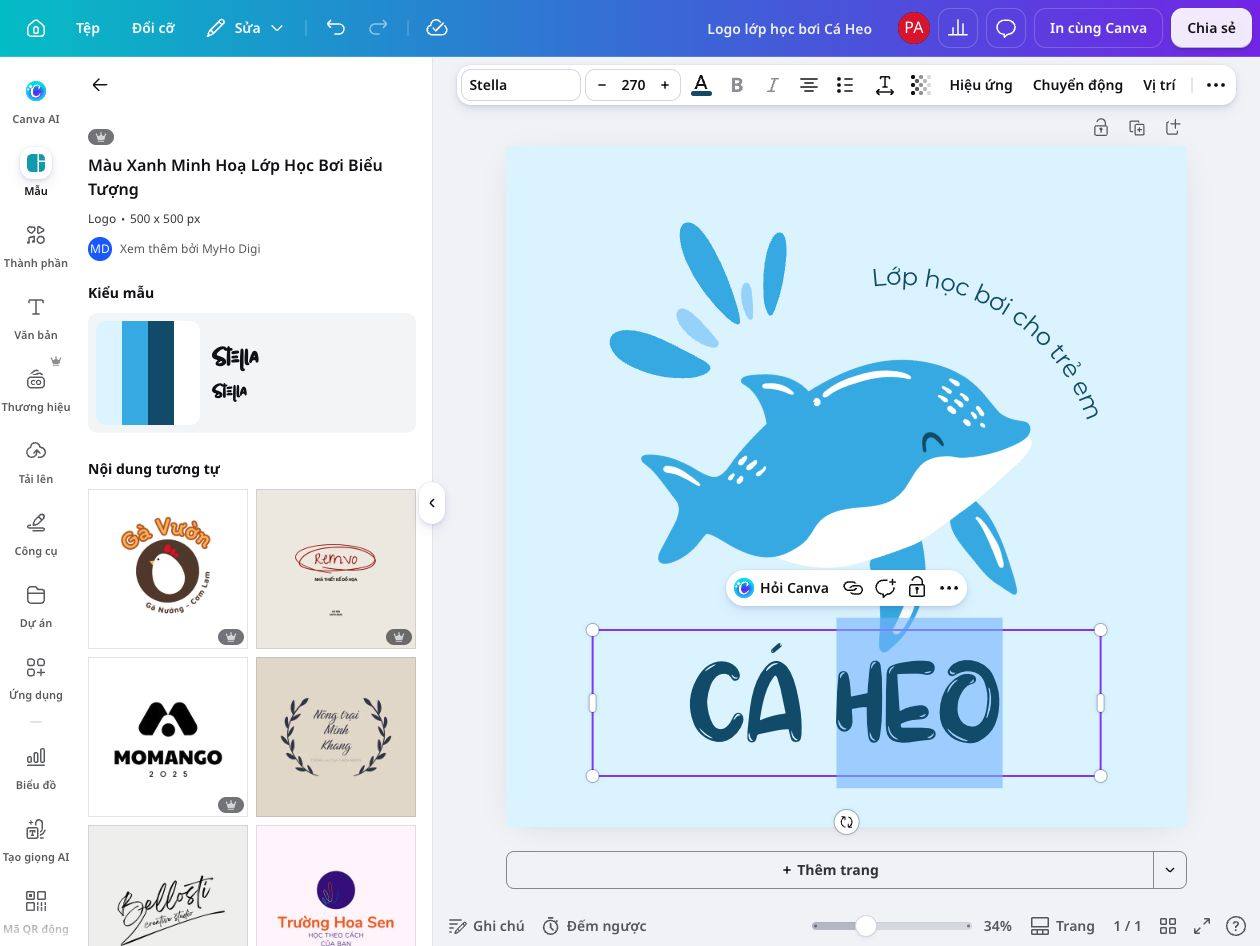
Task: Click the In cùng Canva button
Action: tap(1098, 28)
